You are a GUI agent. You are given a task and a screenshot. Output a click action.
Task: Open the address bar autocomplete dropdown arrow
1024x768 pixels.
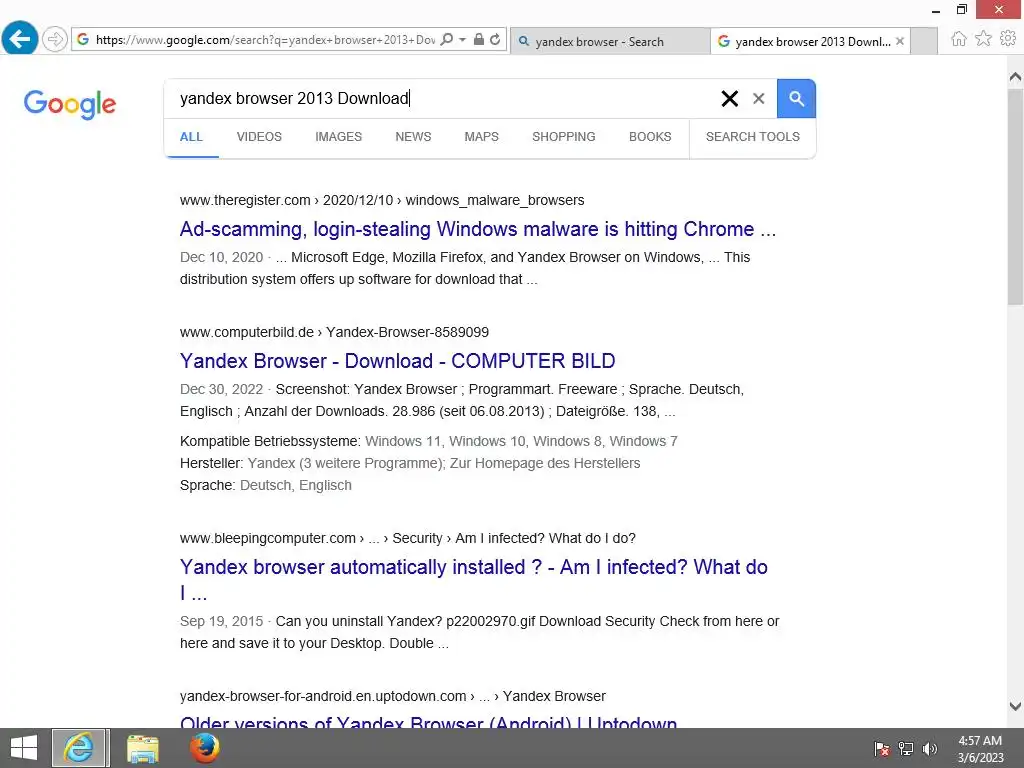(x=462, y=40)
